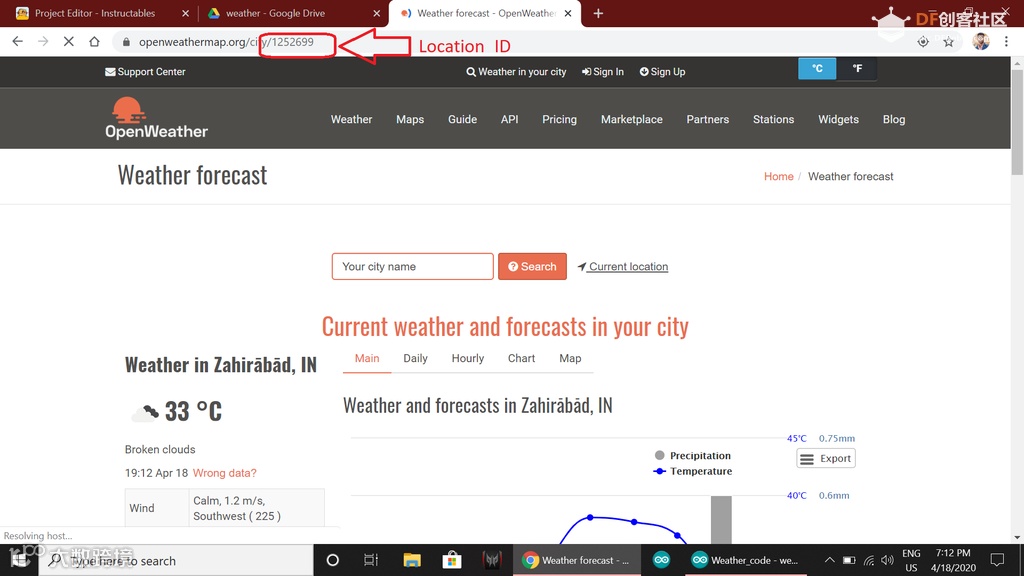
Task: Click location permission icon in address bar
Action: click(923, 42)
